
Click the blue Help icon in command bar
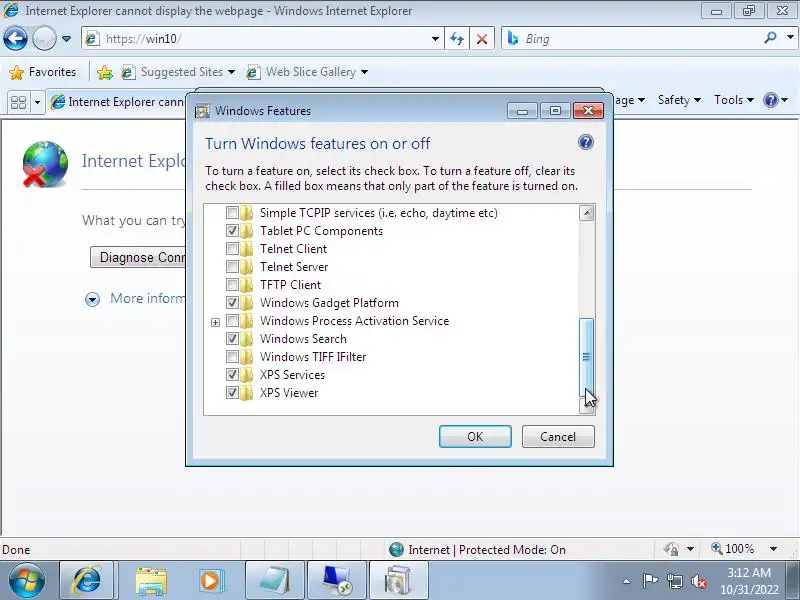771,100
